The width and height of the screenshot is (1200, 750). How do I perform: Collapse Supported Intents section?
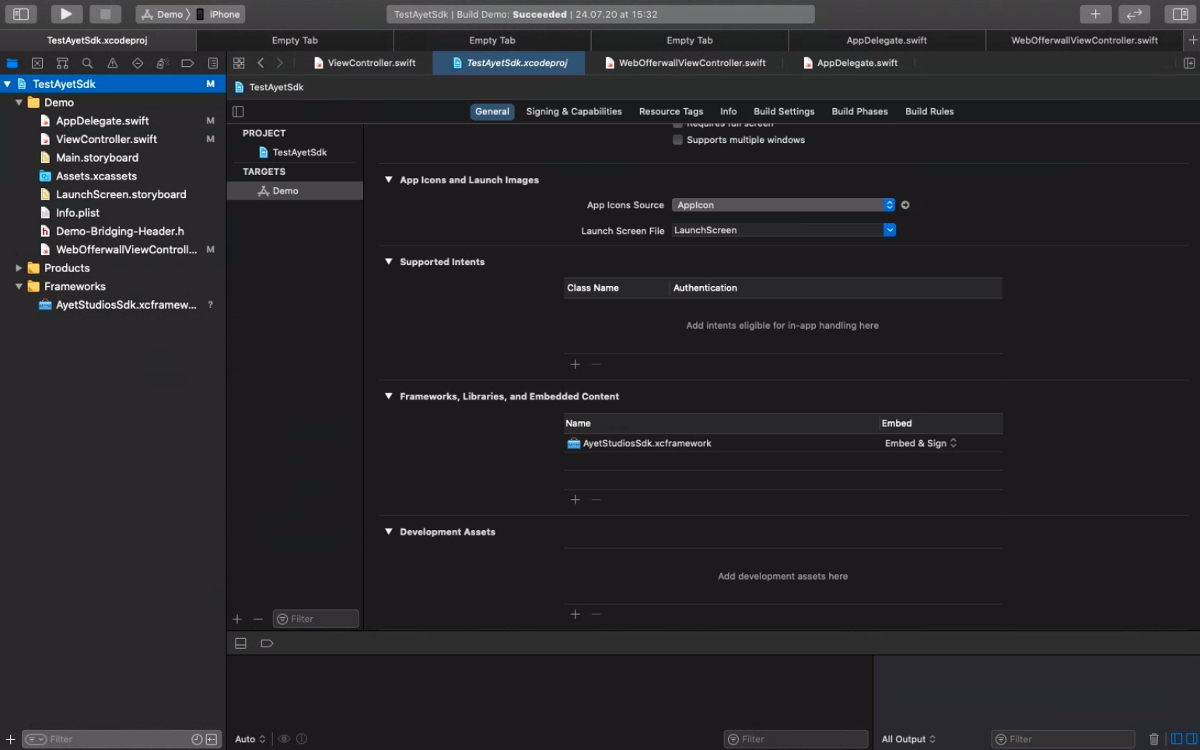click(x=389, y=262)
